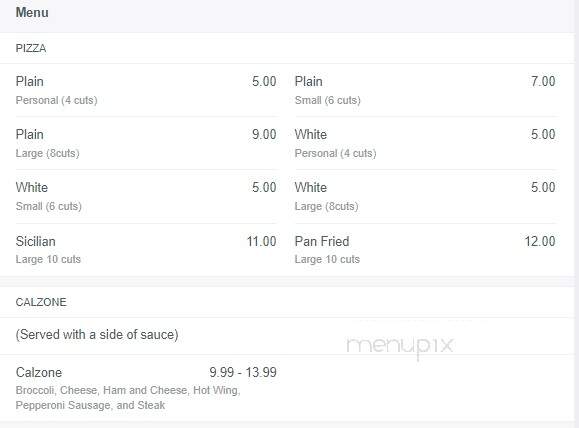Select White Personal (4 cuts) pizza
This screenshot has width=579, height=428.
coord(425,143)
